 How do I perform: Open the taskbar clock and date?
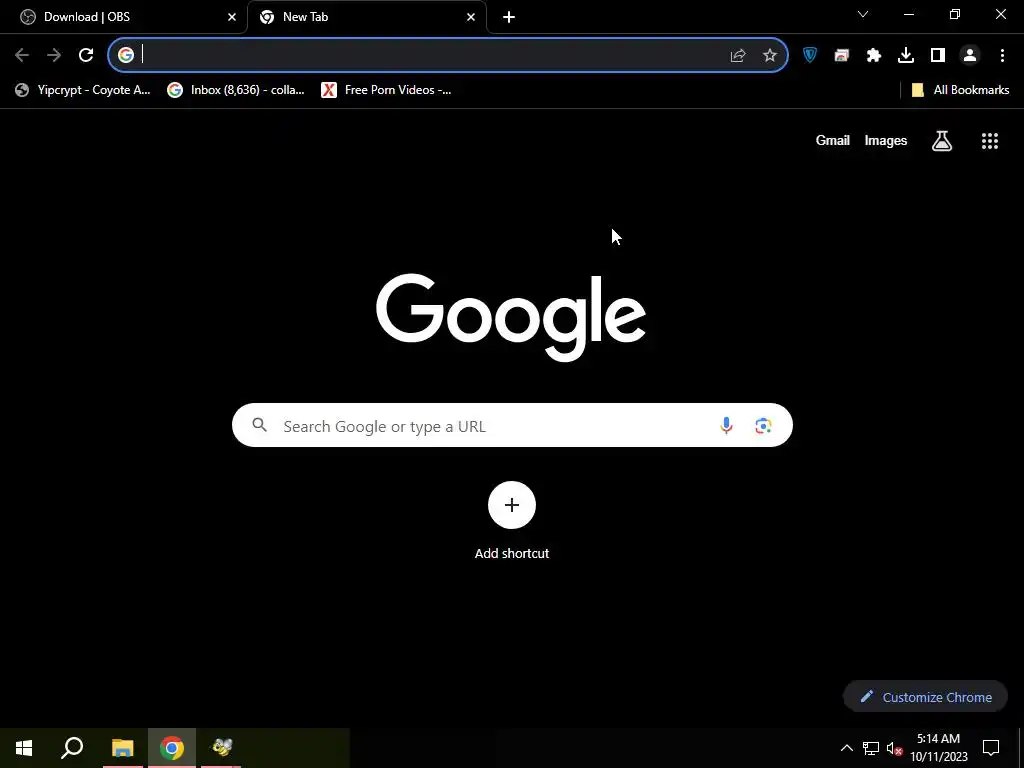click(x=939, y=748)
